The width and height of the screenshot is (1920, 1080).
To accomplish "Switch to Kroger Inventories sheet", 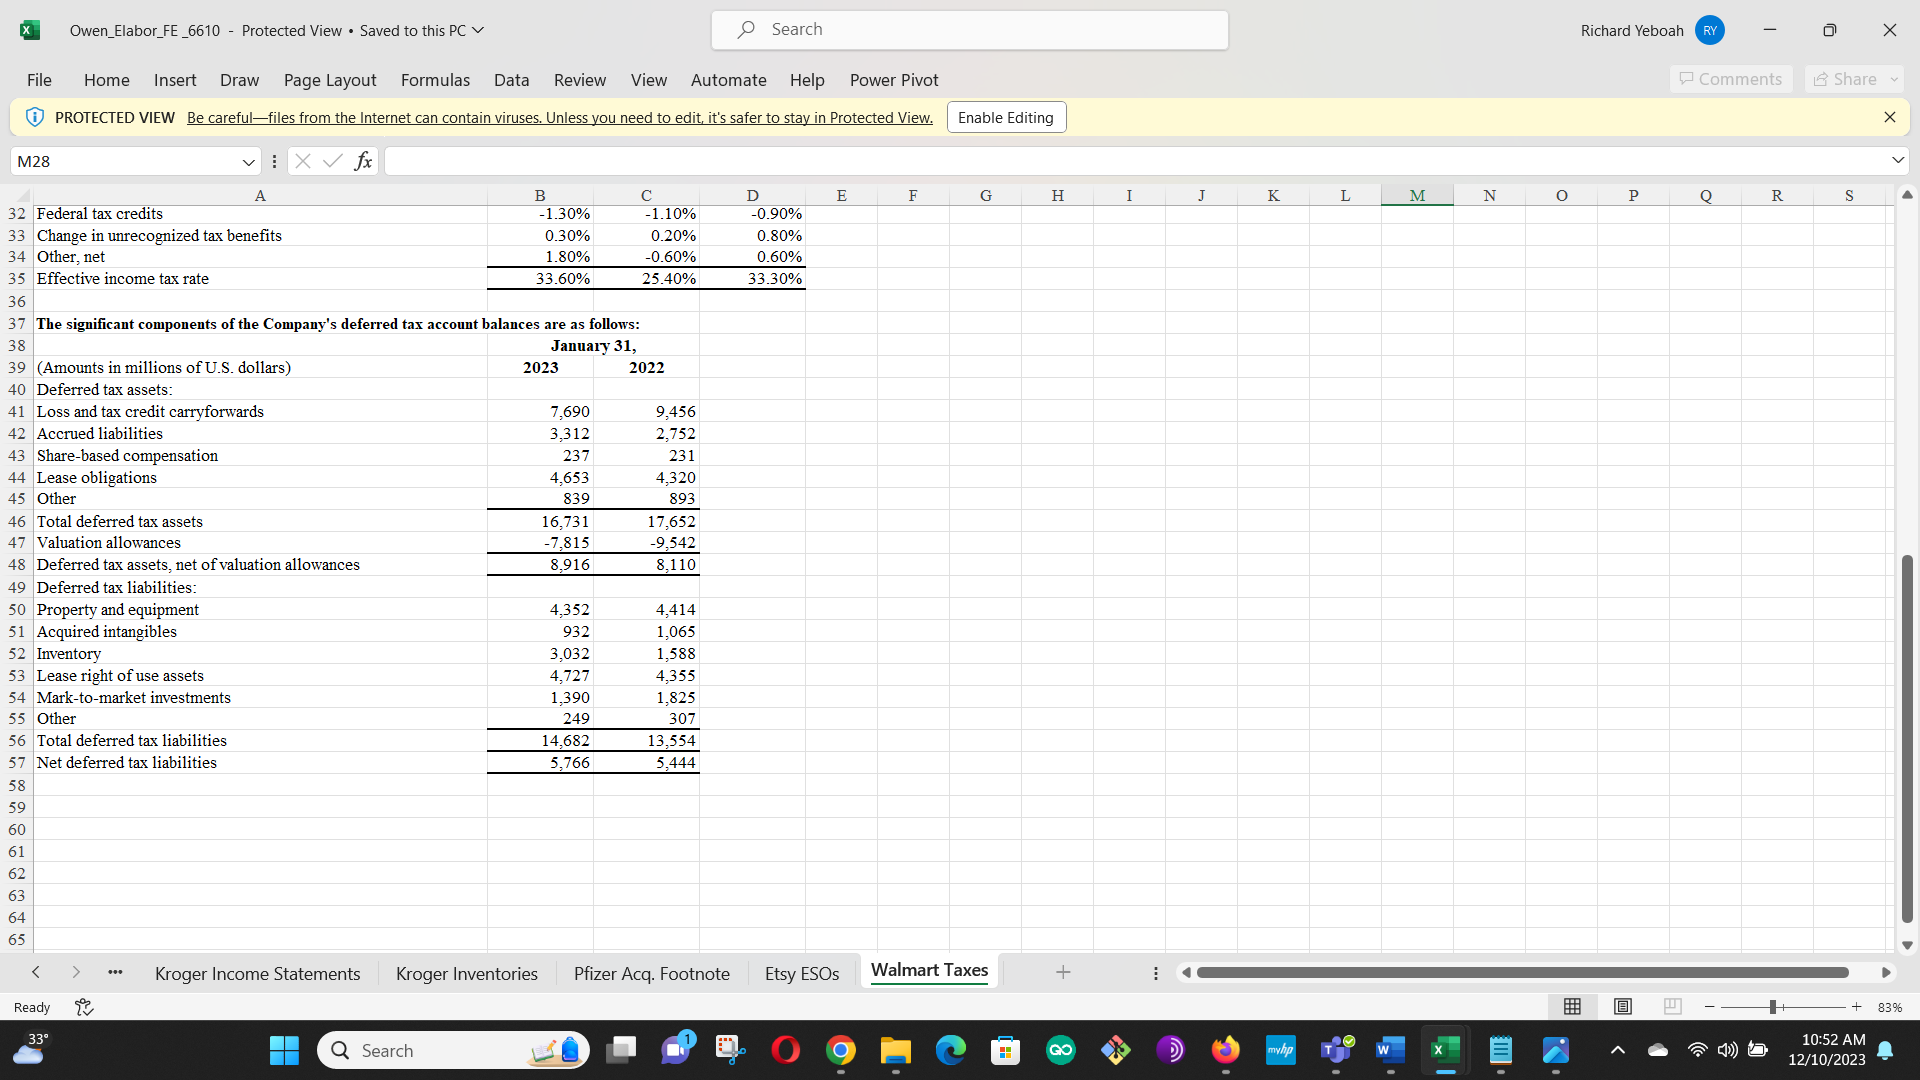I will coord(467,973).
